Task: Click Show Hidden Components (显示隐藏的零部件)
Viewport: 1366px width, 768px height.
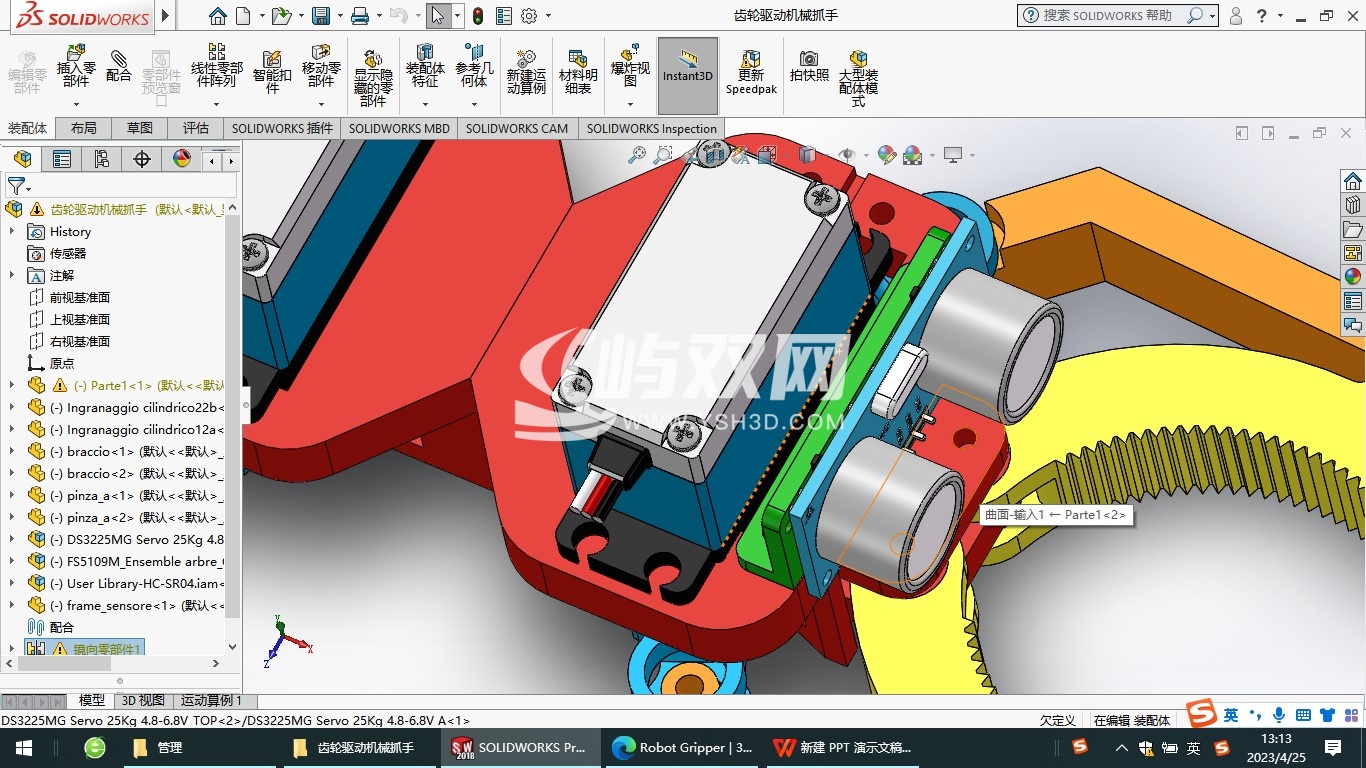Action: click(x=373, y=78)
